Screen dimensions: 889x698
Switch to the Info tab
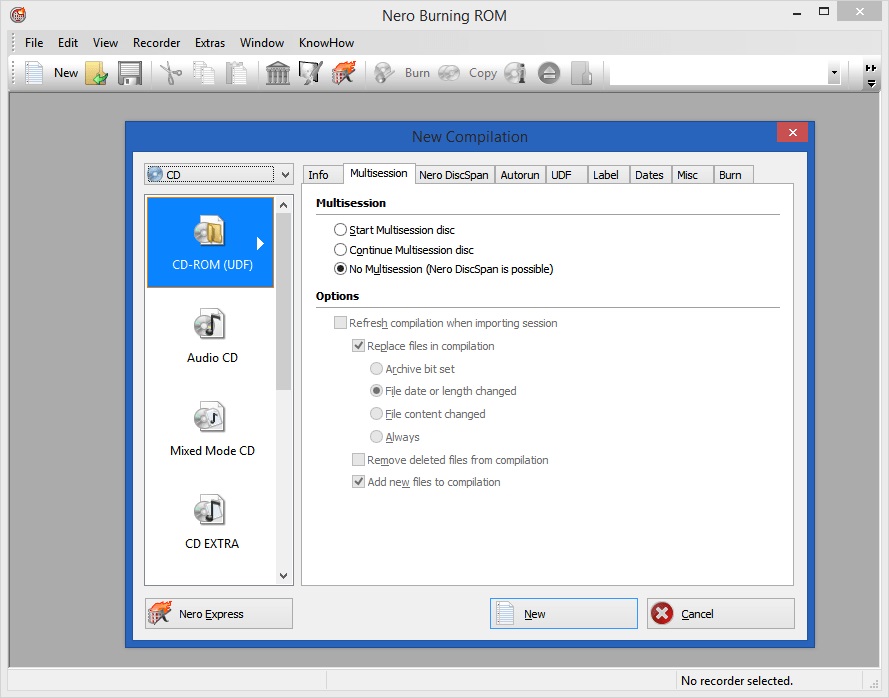[323, 175]
